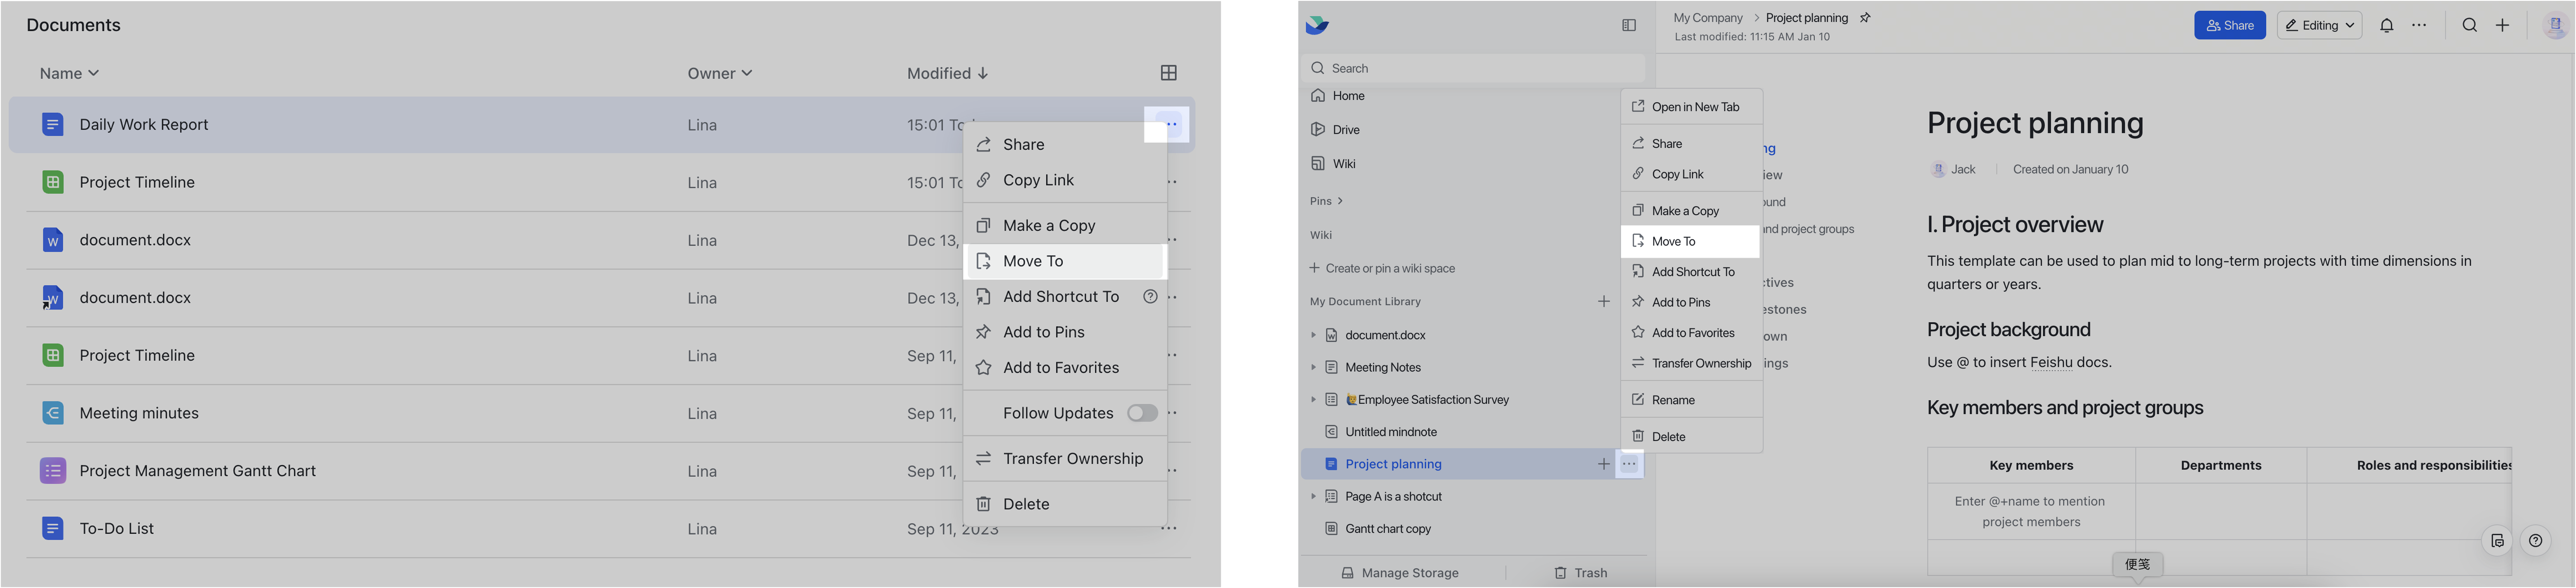This screenshot has height=588, width=2576.
Task: Open the Editing mode dropdown
Action: (x=2319, y=26)
